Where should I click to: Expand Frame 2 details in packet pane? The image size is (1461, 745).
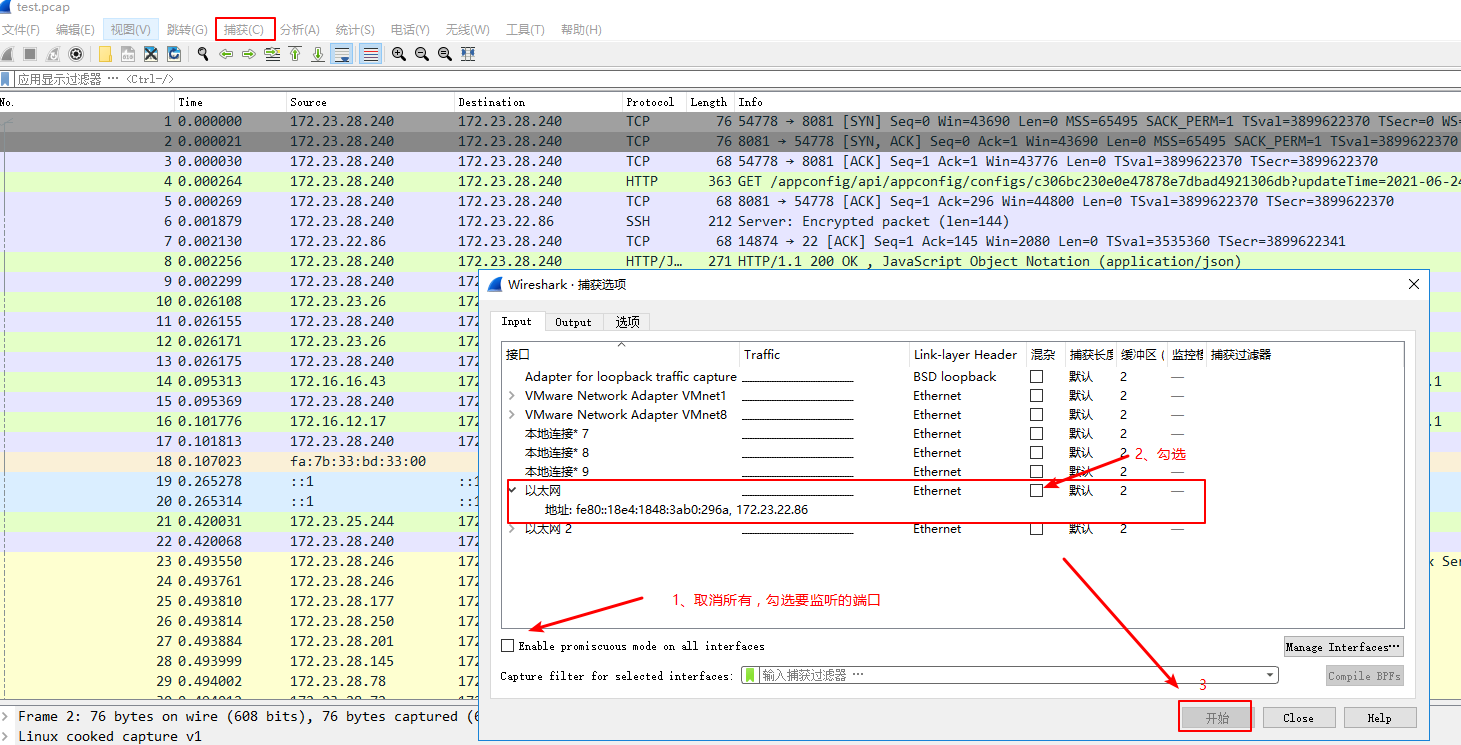[6, 716]
